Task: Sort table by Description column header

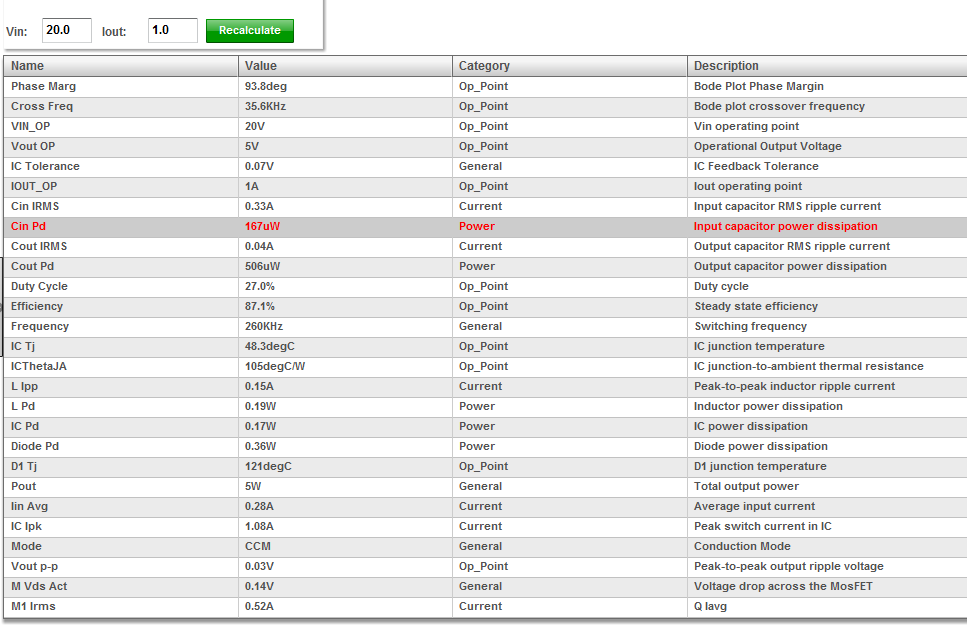Action: (x=827, y=66)
